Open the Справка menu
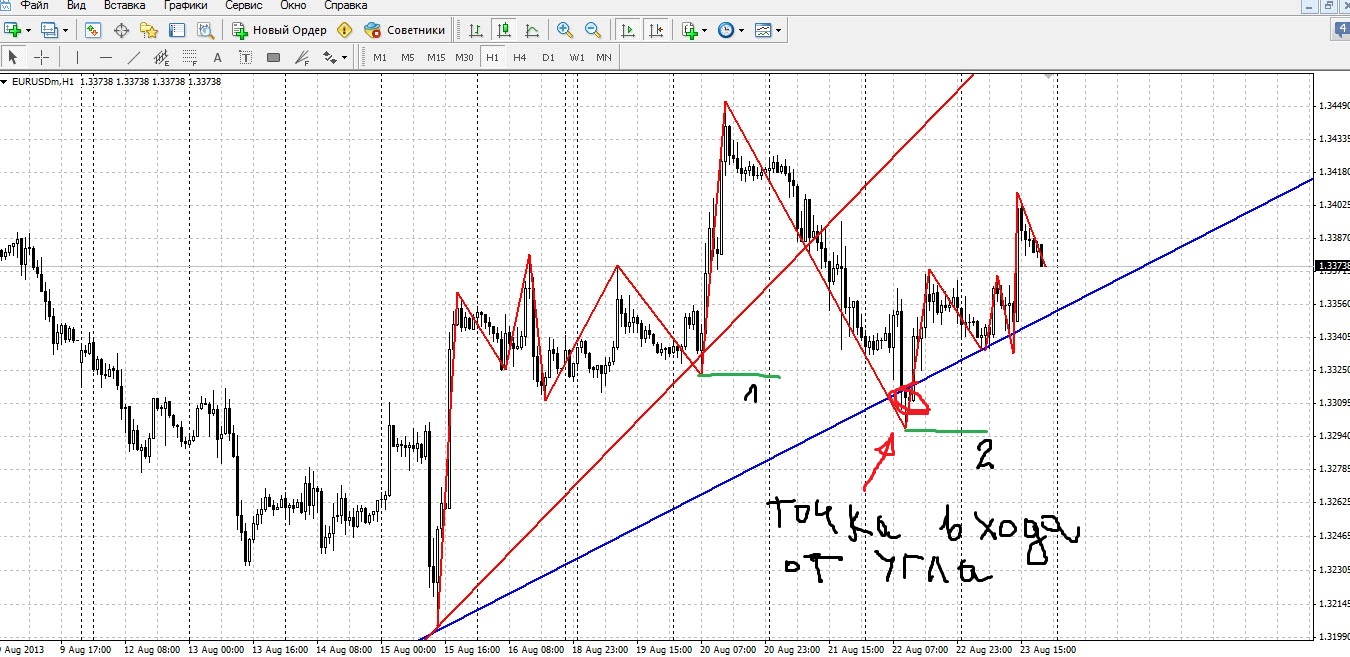Image resolution: width=1350 pixels, height=657 pixels. 345,5
